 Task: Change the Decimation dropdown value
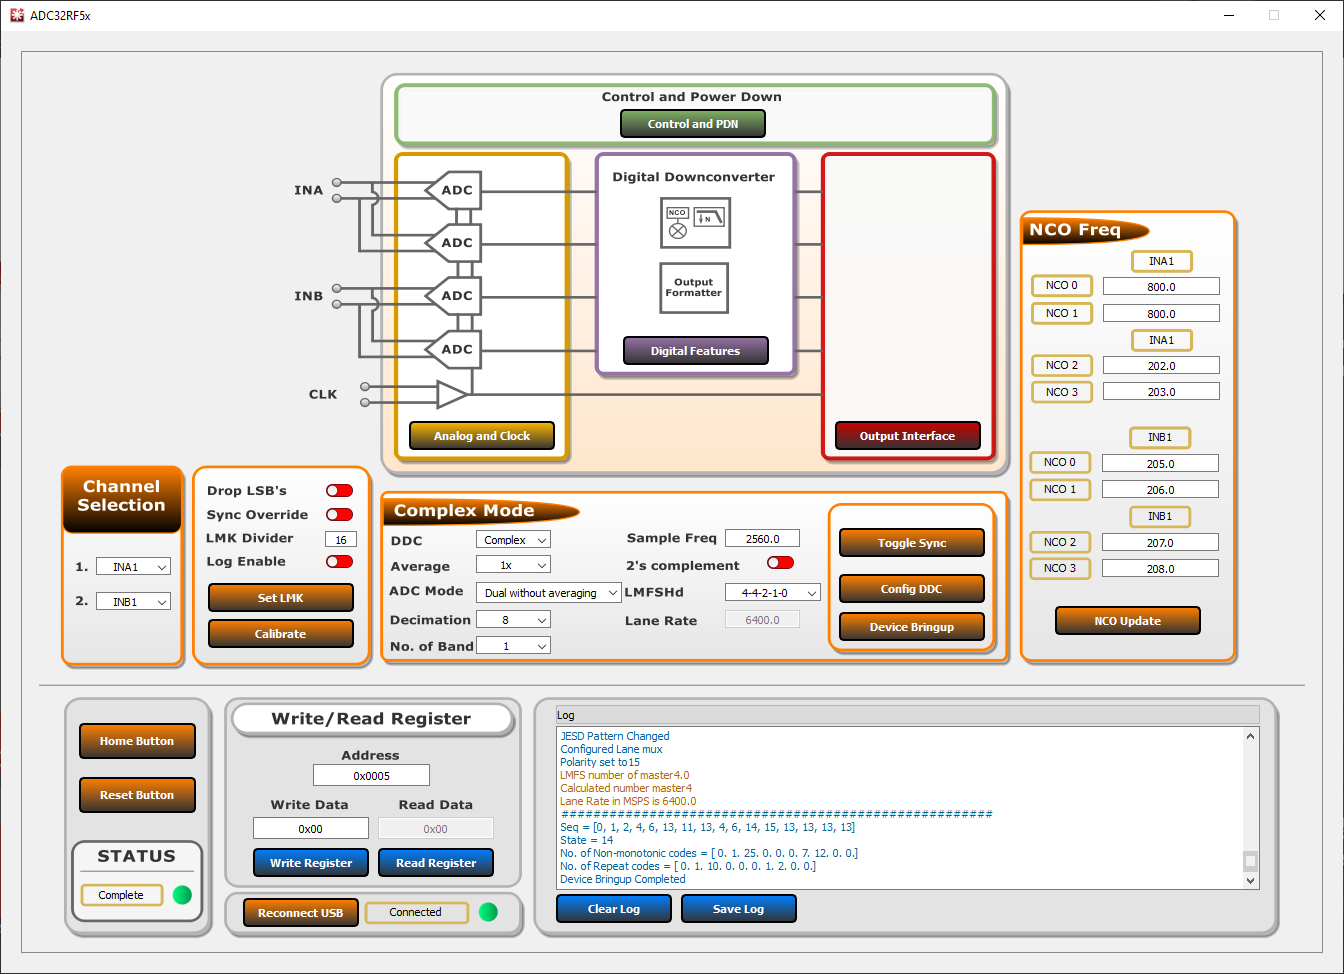513,618
